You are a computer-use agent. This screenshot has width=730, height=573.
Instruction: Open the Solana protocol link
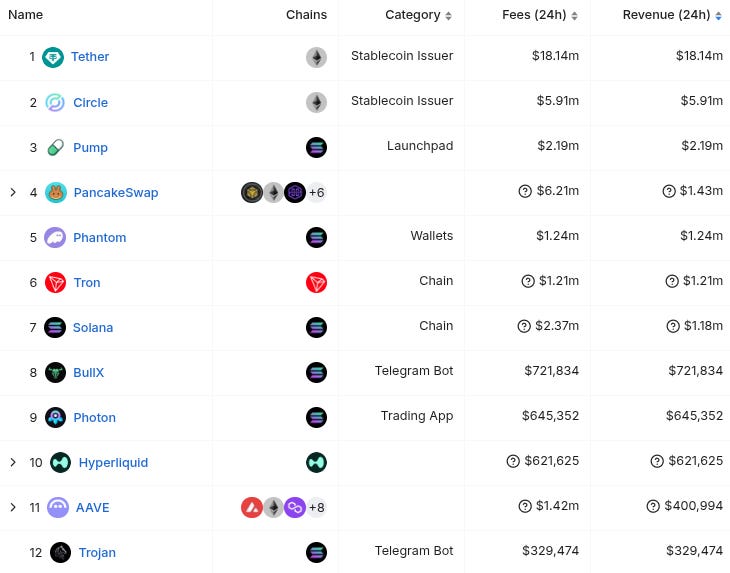[93, 328]
